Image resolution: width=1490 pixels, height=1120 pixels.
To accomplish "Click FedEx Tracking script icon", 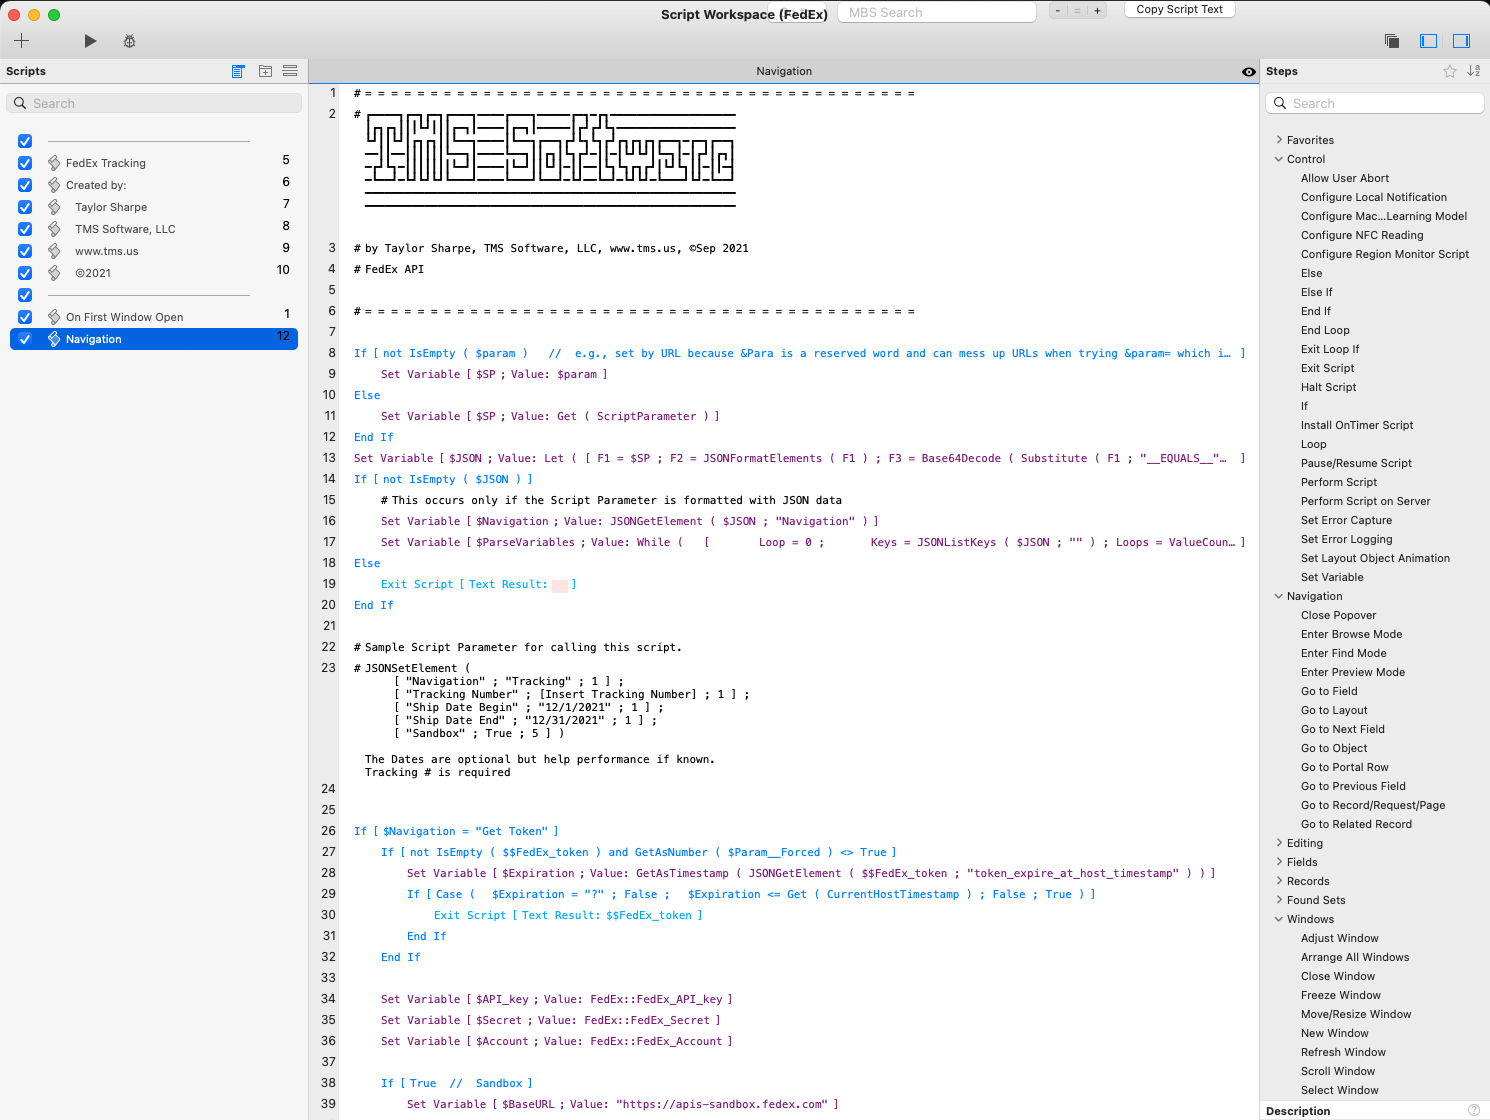I will tap(54, 163).
